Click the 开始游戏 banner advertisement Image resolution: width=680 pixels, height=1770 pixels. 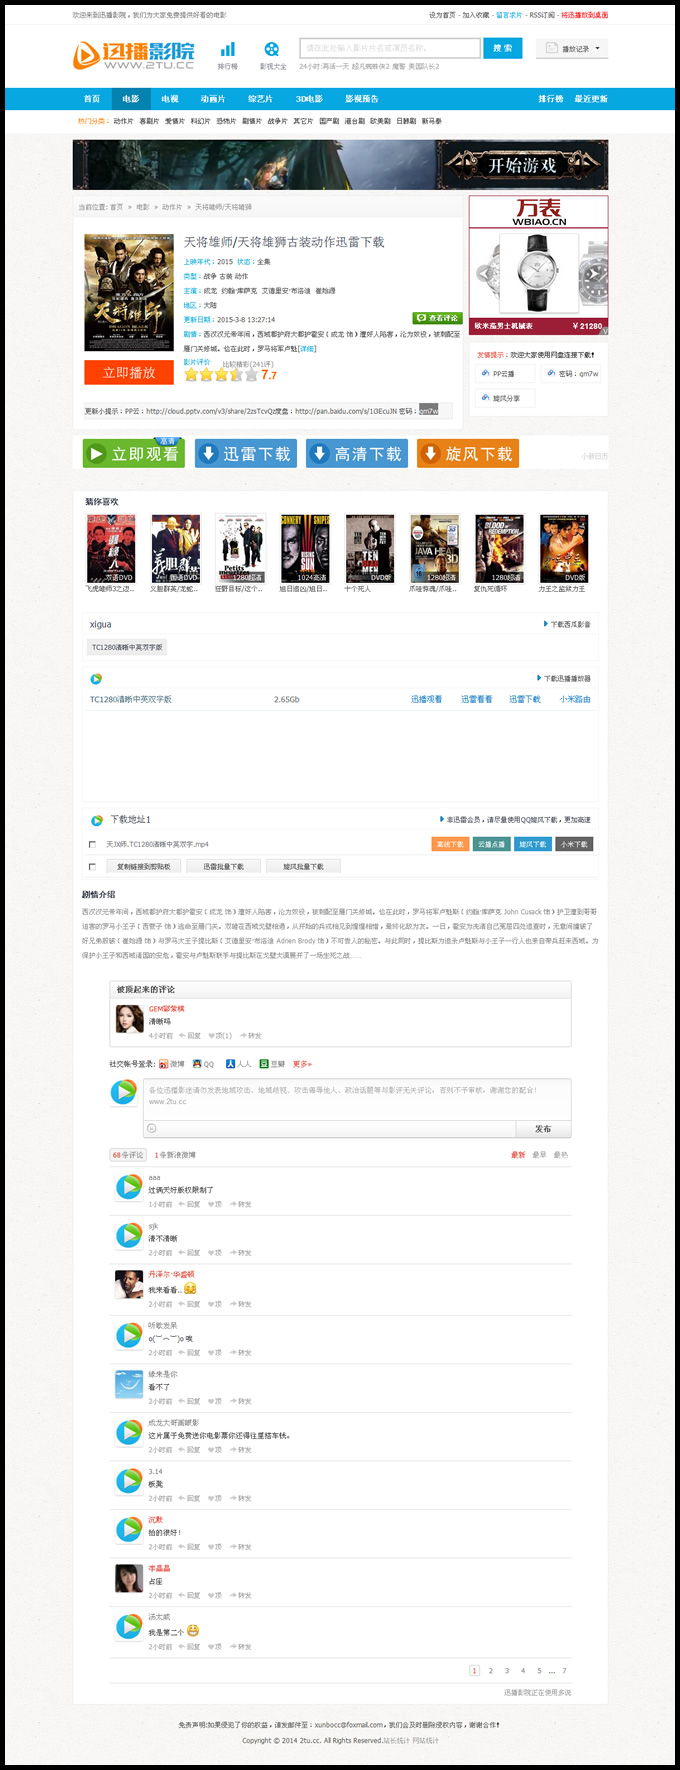(x=340, y=165)
